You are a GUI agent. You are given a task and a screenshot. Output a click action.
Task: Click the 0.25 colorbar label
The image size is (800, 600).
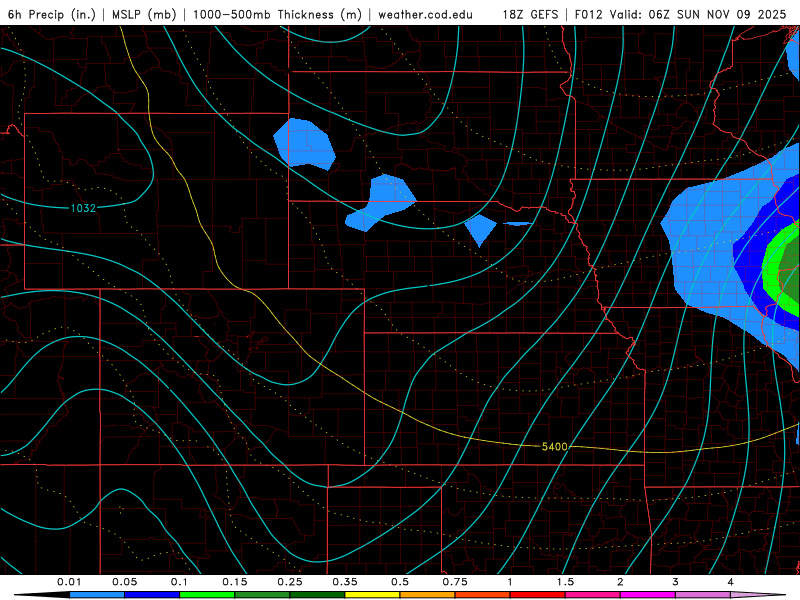[x=290, y=582]
